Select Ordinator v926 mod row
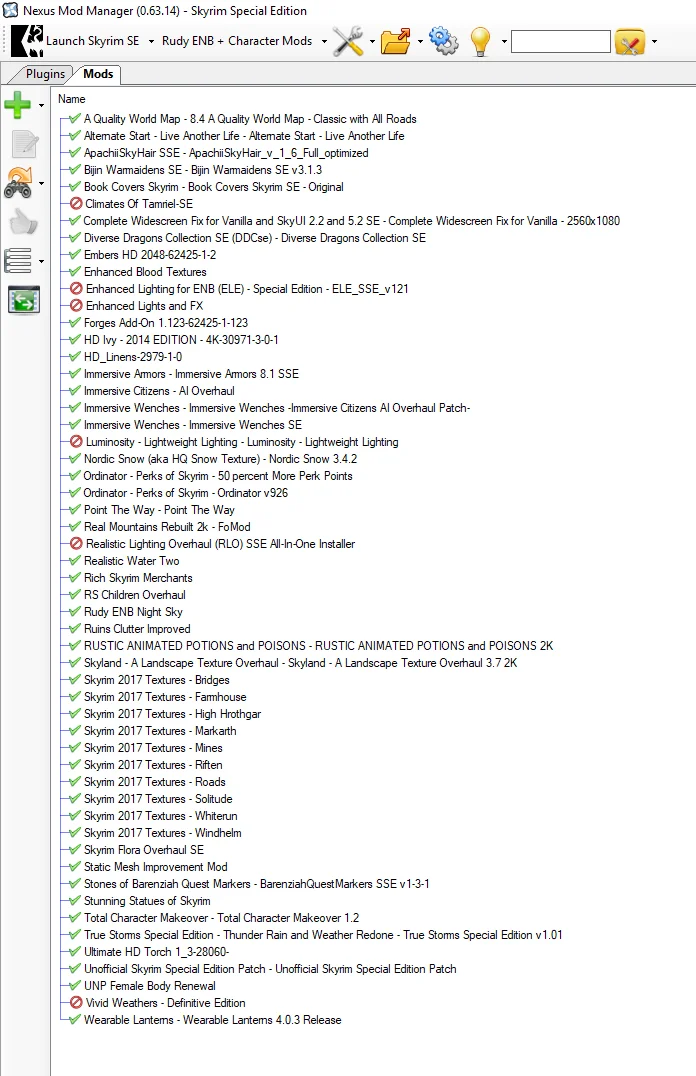Image resolution: width=696 pixels, height=1076 pixels. [185, 493]
